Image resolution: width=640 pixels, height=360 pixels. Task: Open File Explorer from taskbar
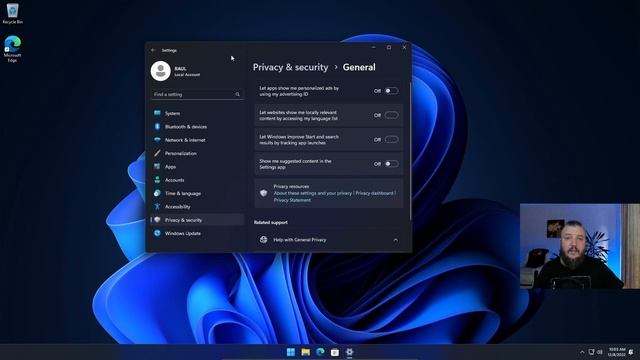pyautogui.click(x=305, y=352)
